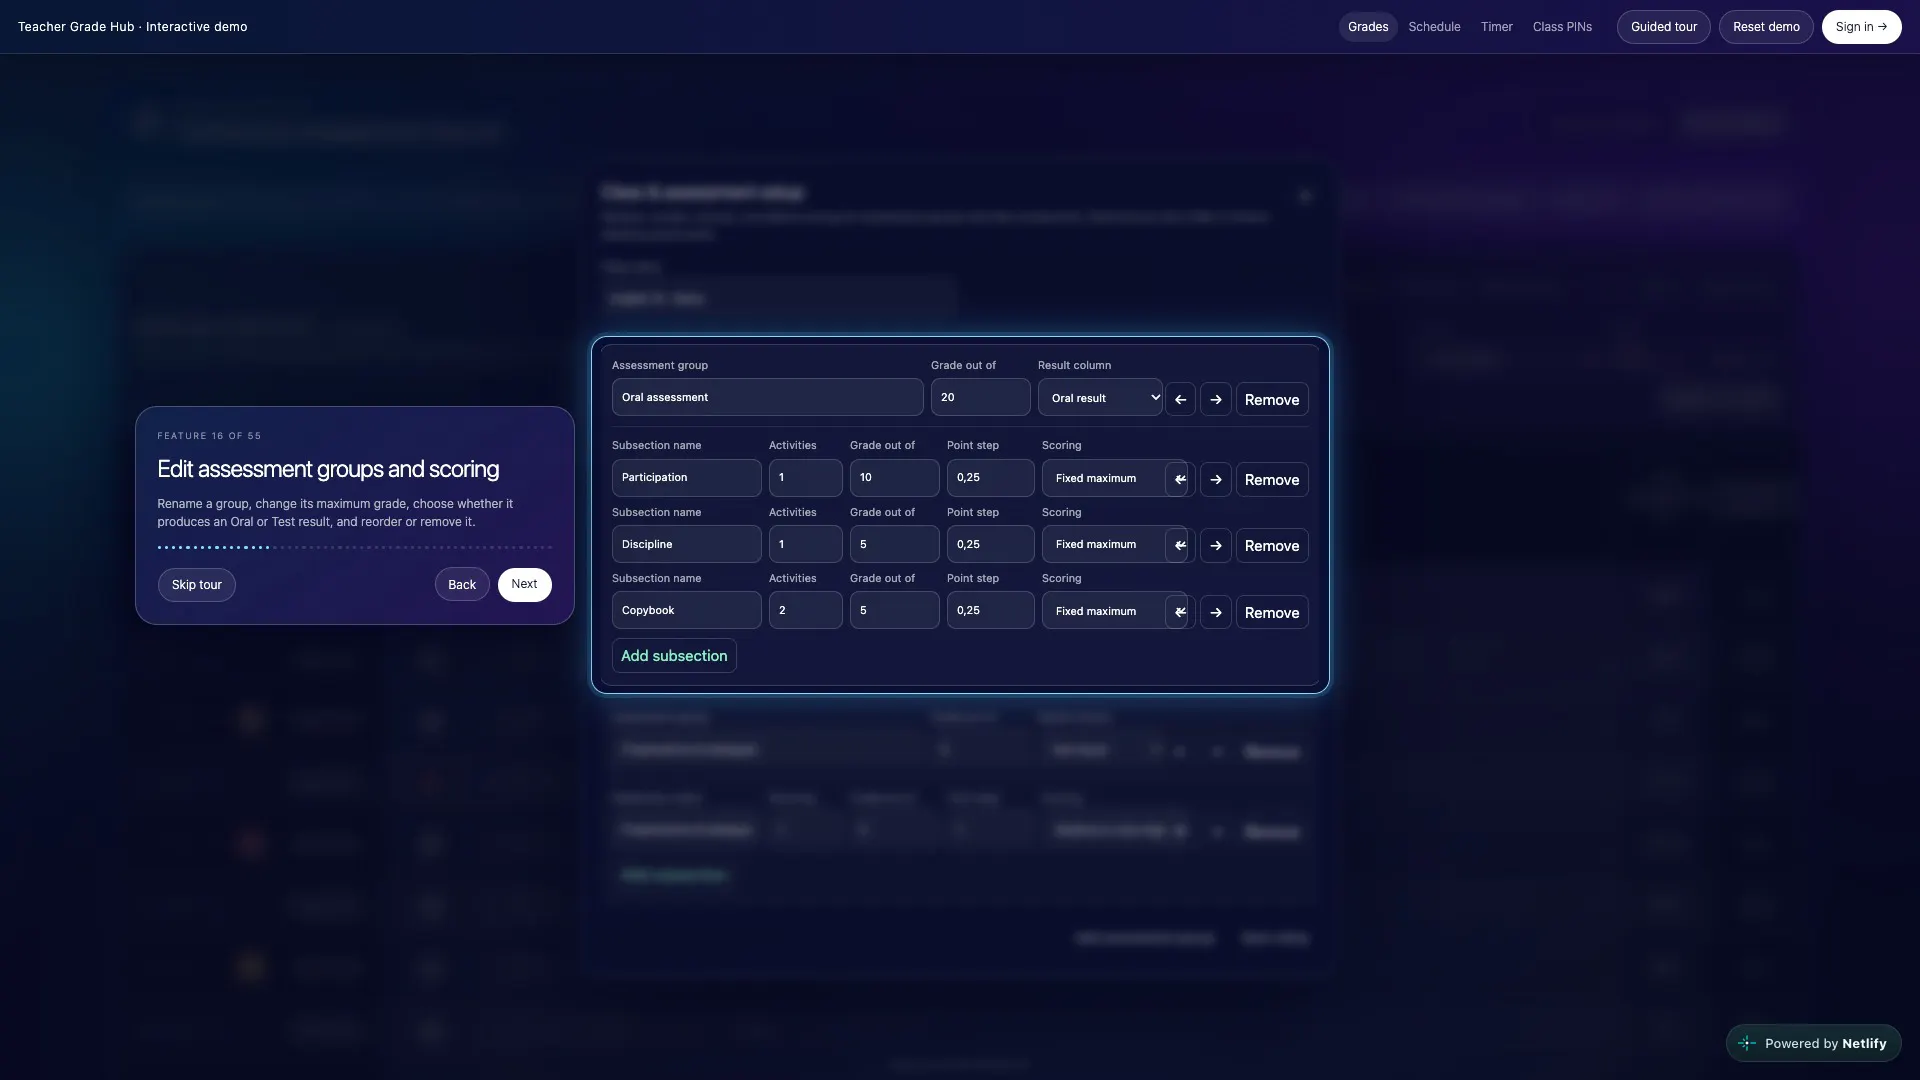The height and width of the screenshot is (1080, 1920).
Task: Go to the Timer tab
Action: click(1496, 27)
